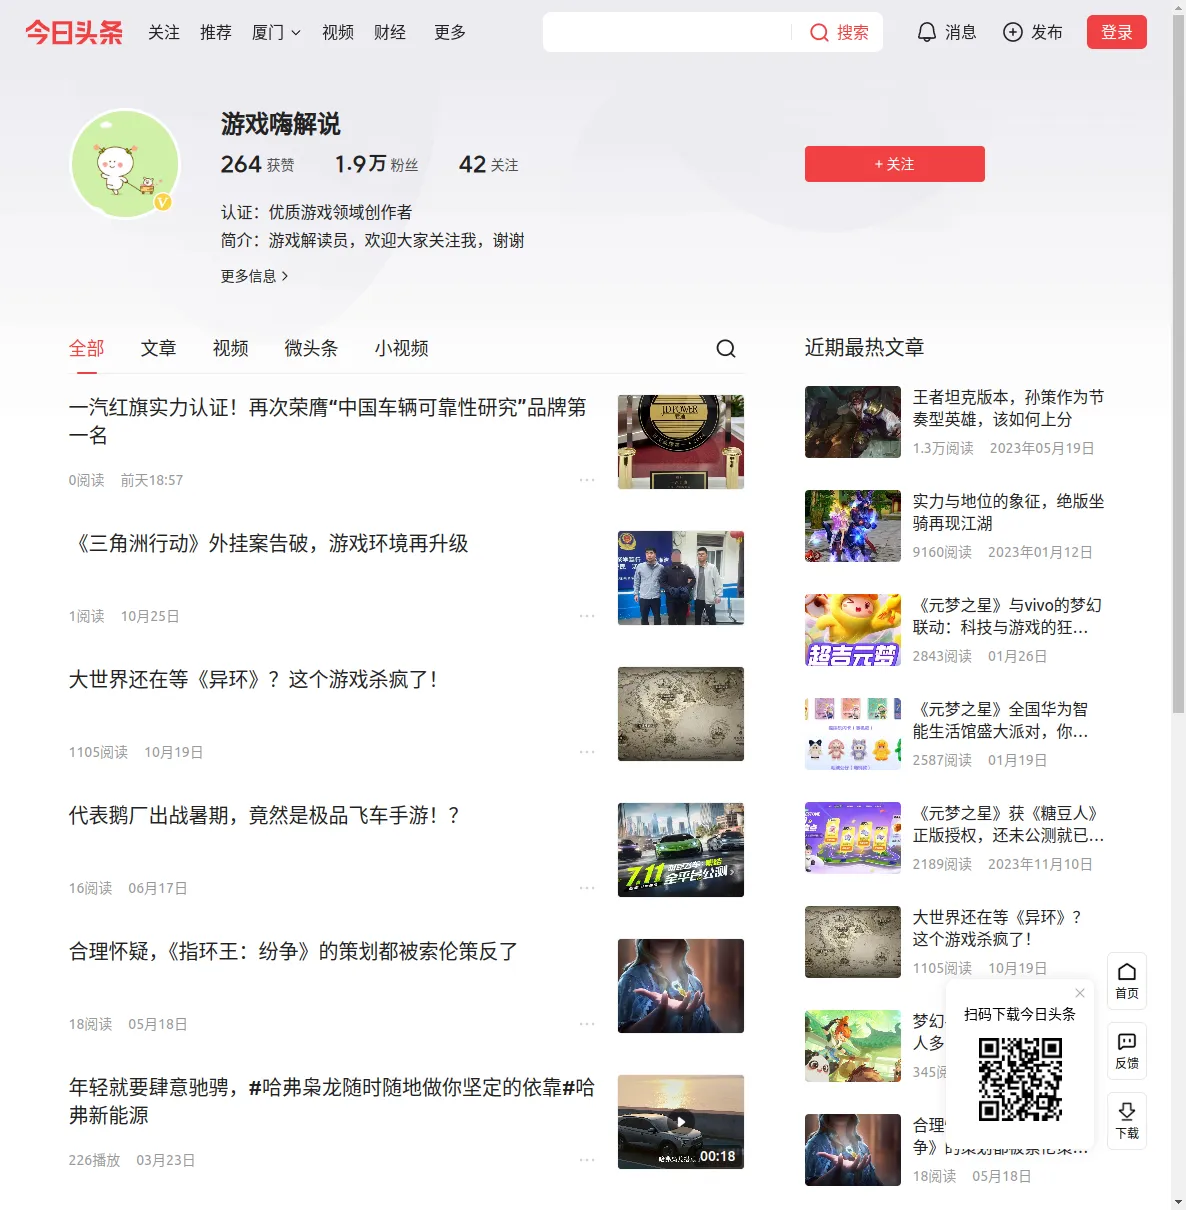Open 大世界还在等《异环》 article in main feed
This screenshot has height=1210, width=1186.
[253, 680]
